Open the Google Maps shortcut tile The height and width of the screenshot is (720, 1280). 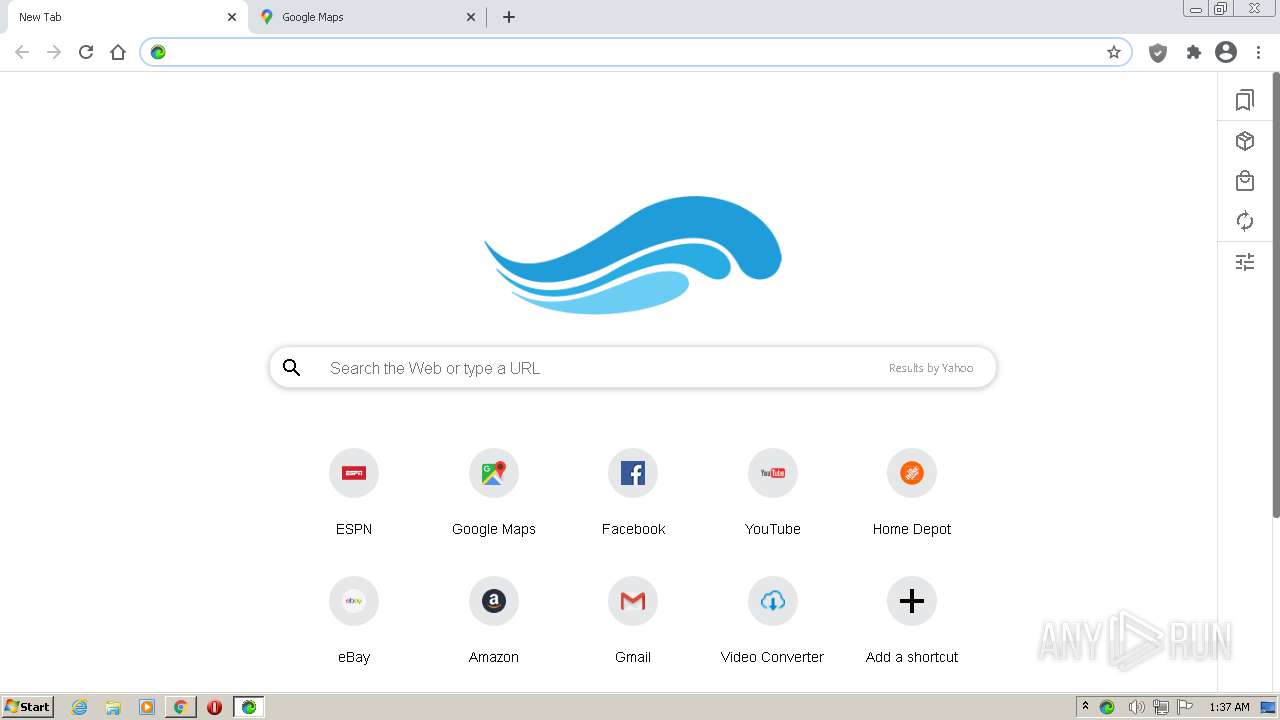tap(494, 473)
